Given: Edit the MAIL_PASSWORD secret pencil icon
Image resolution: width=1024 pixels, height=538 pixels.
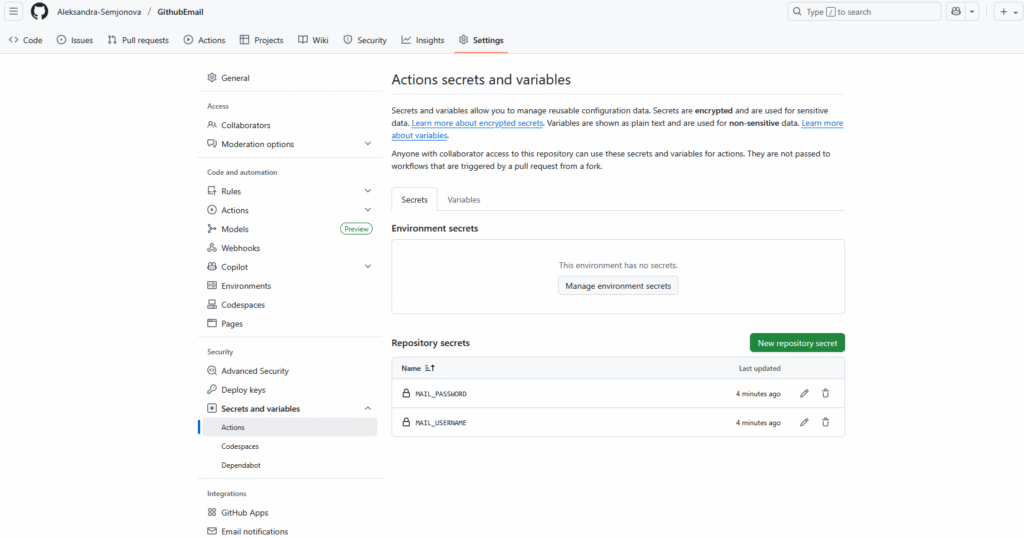Looking at the screenshot, I should pos(804,394).
